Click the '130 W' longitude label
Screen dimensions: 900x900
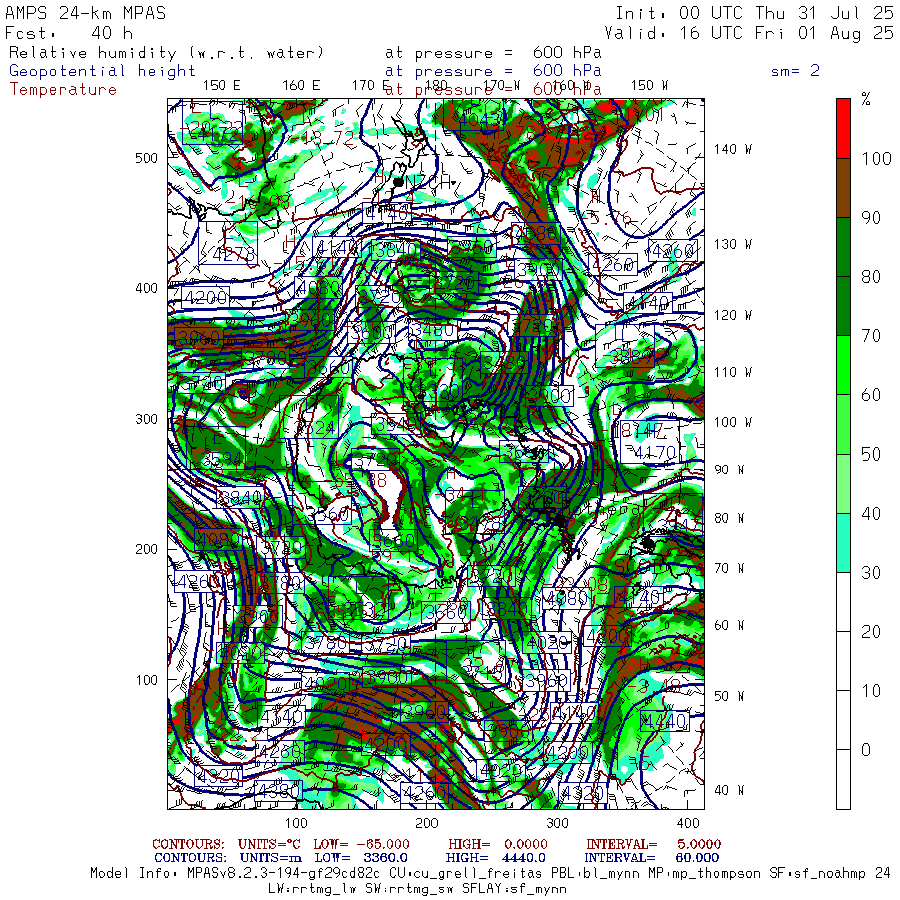click(x=732, y=245)
